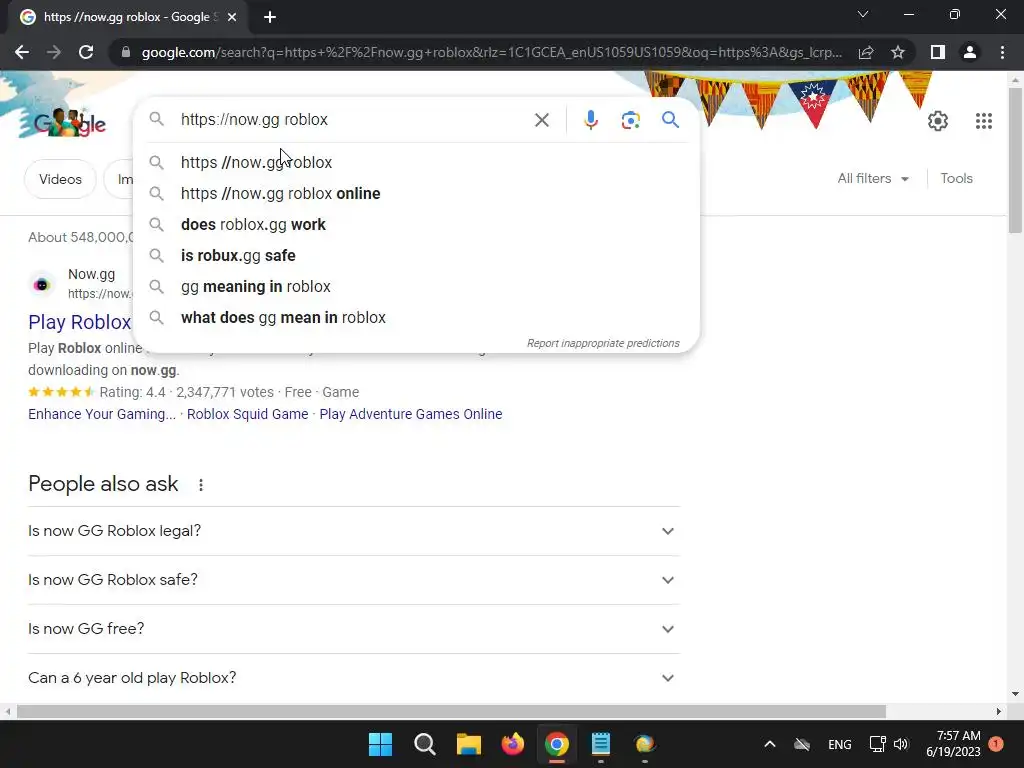
Task: Switch to Chrome in the taskbar
Action: [x=556, y=744]
